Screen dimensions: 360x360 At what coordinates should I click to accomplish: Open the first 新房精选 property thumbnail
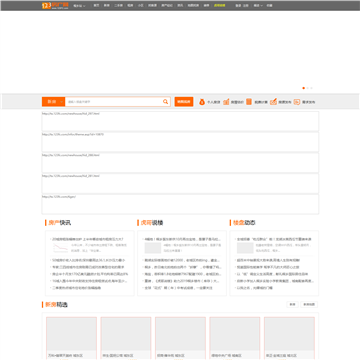point(71,334)
